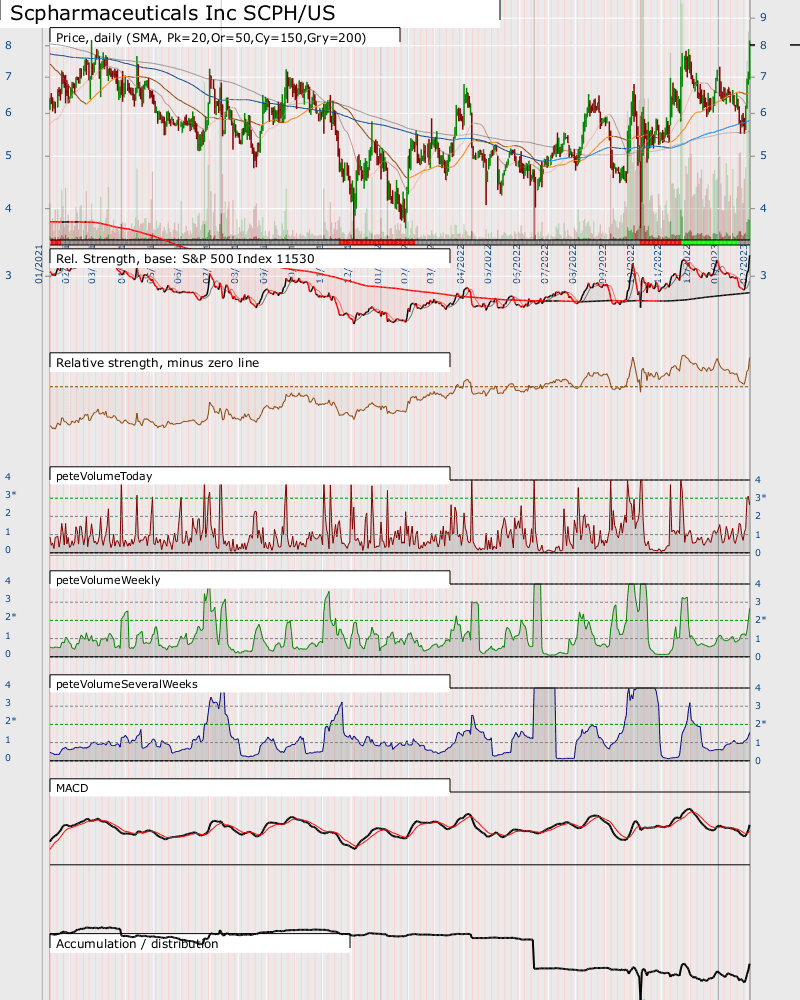
Task: Select the 2* on peteVolumeWeekly right axis
Action: [761, 620]
